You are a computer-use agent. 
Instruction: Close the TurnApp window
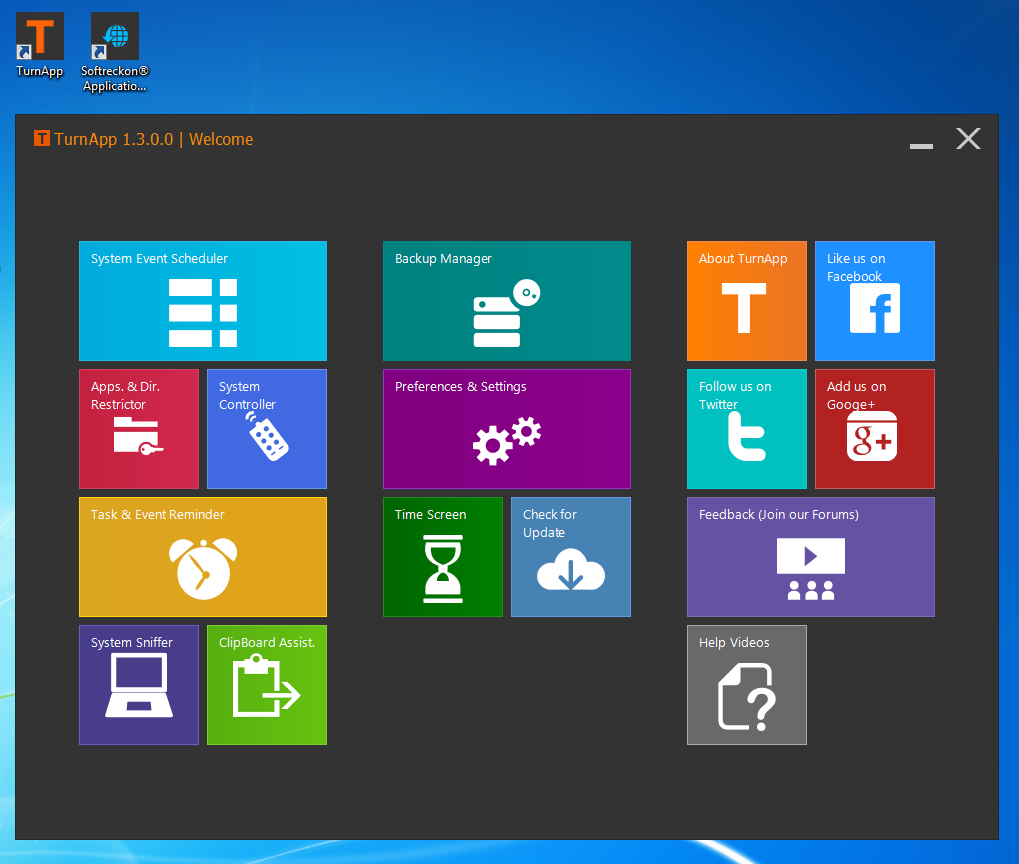(968, 138)
